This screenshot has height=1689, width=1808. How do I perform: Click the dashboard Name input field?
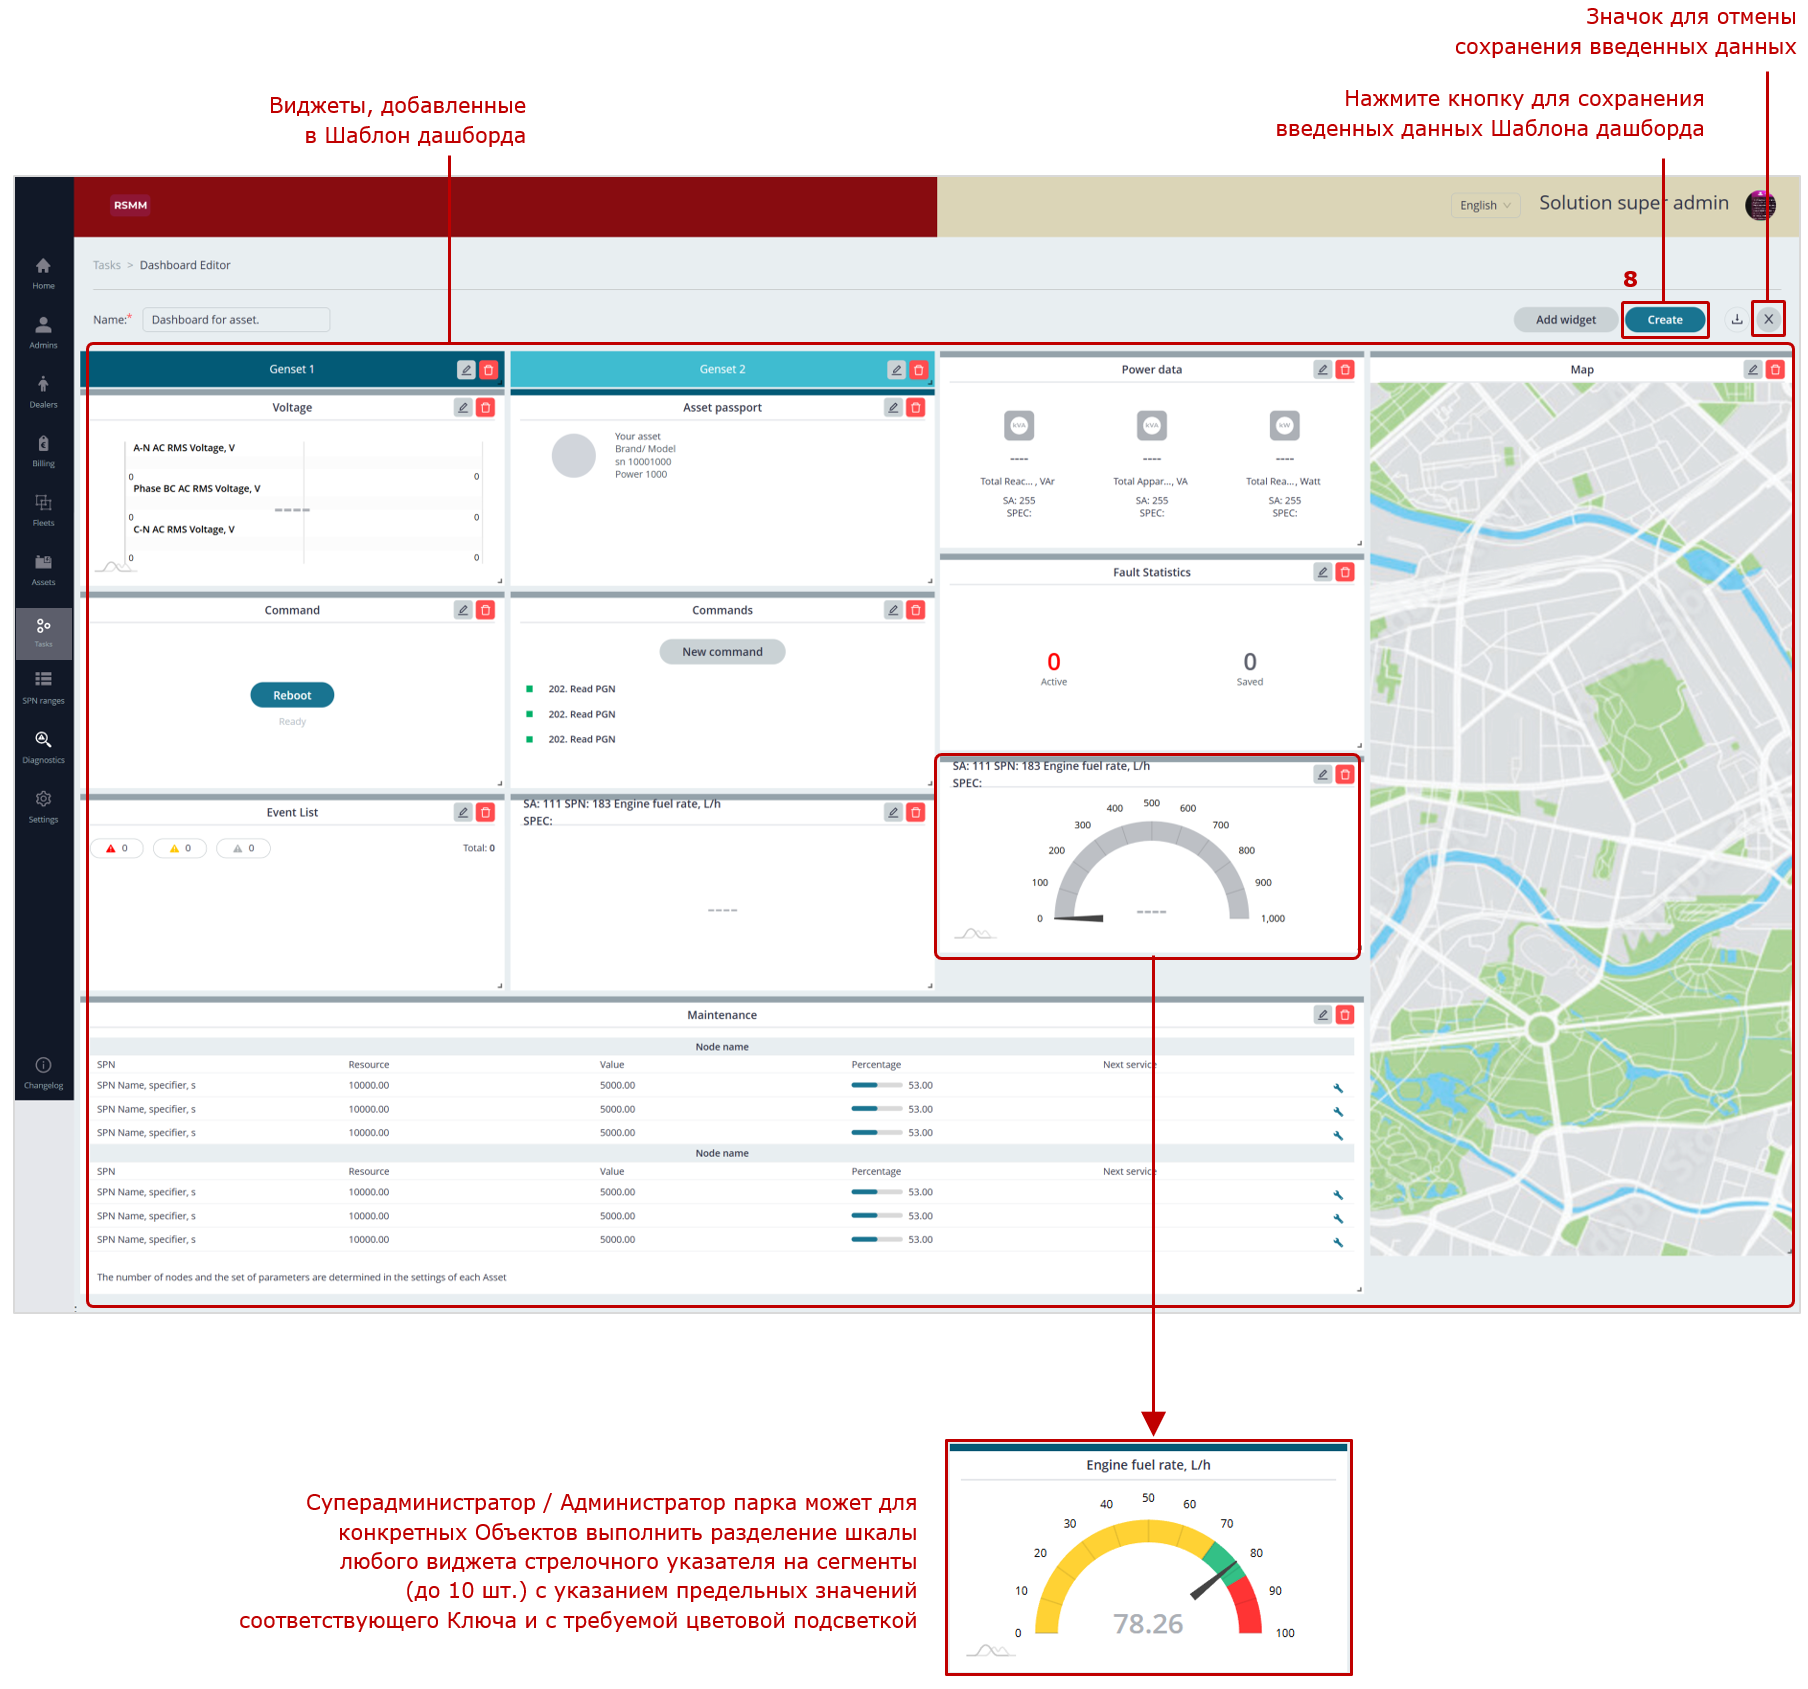pos(236,320)
